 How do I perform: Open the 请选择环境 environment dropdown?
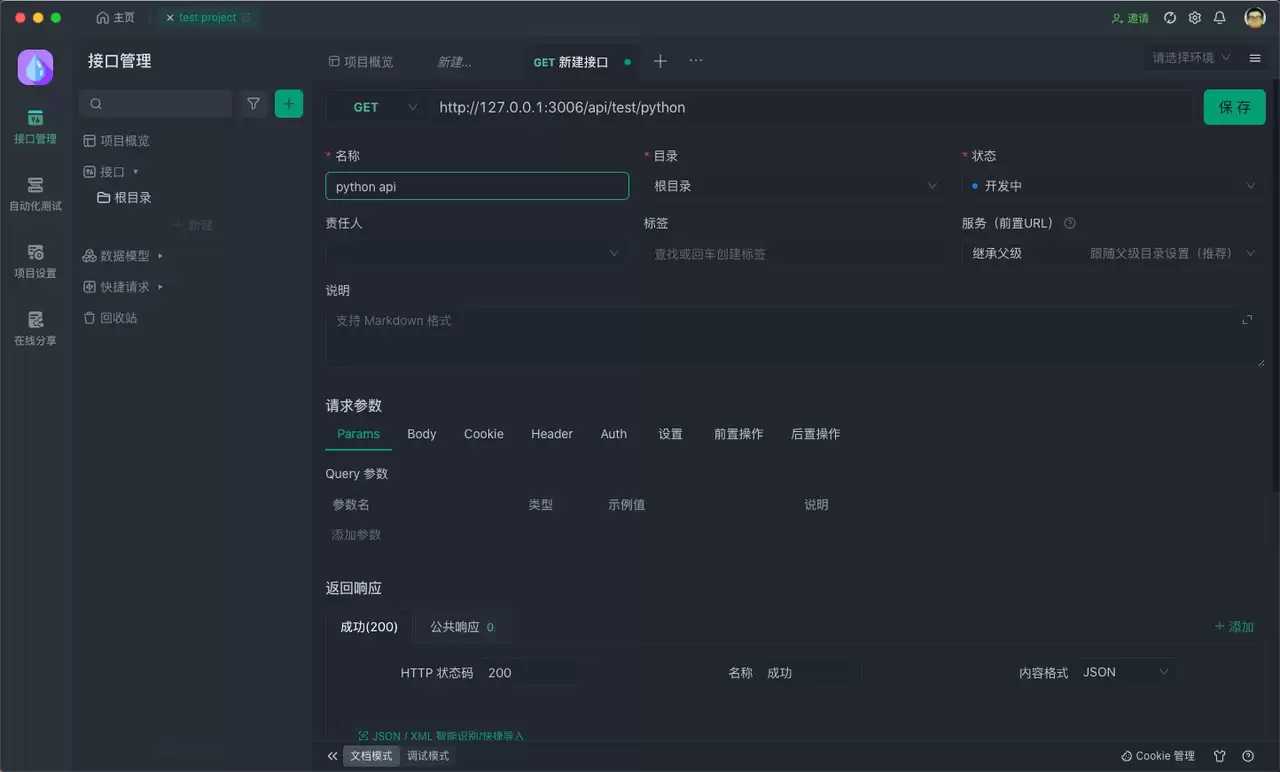click(x=1191, y=58)
